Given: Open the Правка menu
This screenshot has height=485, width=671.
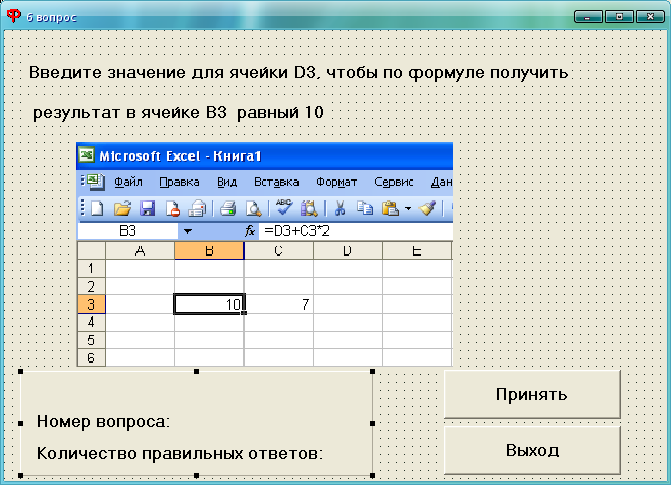Looking at the screenshot, I should coord(179,182).
